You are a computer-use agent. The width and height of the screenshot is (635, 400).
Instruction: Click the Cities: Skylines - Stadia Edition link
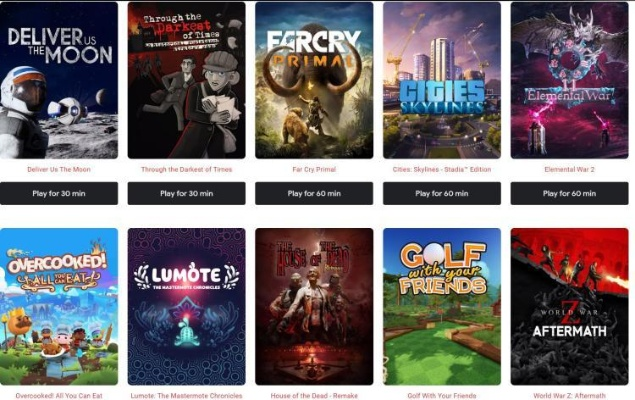click(x=442, y=169)
